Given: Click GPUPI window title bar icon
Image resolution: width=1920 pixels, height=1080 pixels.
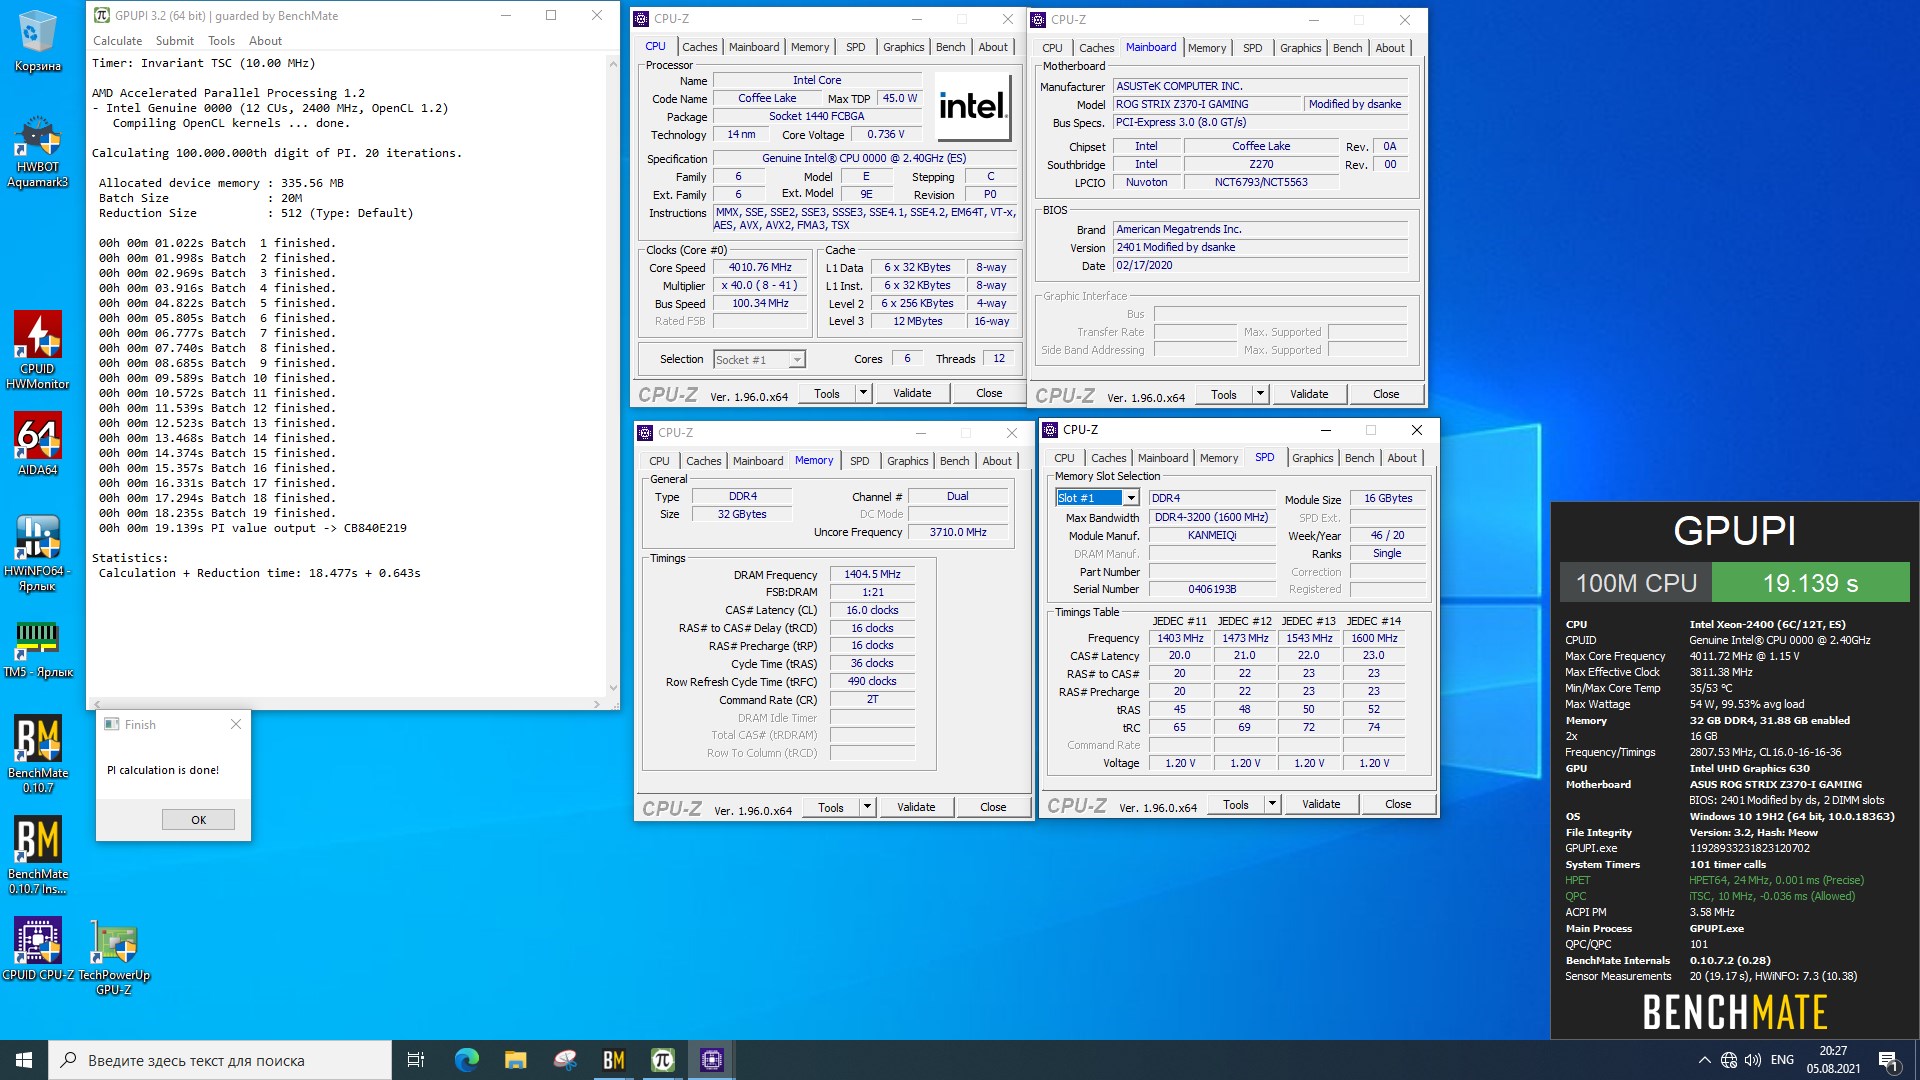Looking at the screenshot, I should click(x=102, y=16).
